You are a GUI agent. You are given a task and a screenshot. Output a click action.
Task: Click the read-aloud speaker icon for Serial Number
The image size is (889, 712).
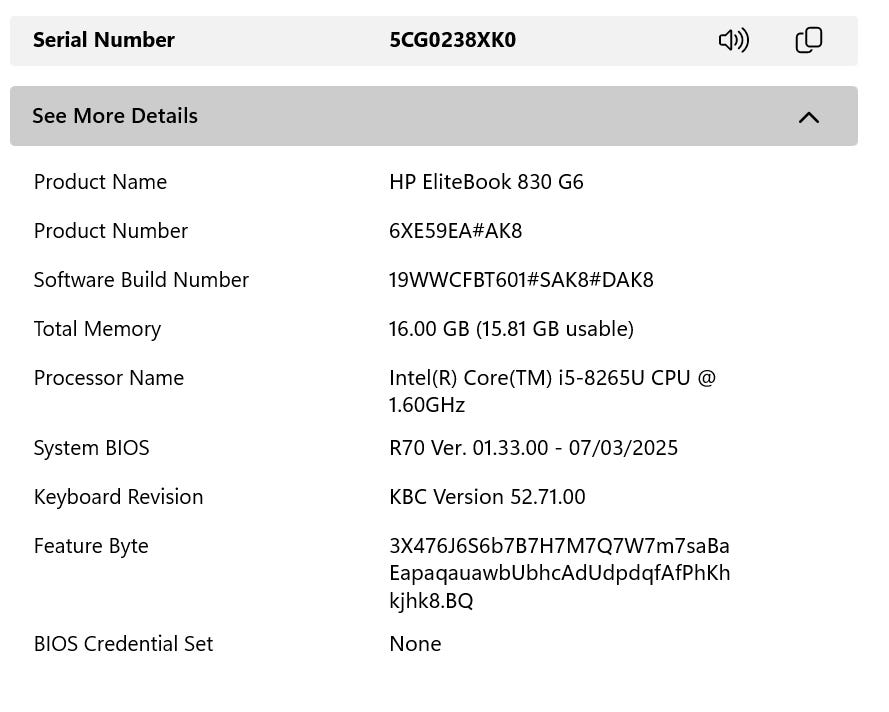[x=733, y=40]
